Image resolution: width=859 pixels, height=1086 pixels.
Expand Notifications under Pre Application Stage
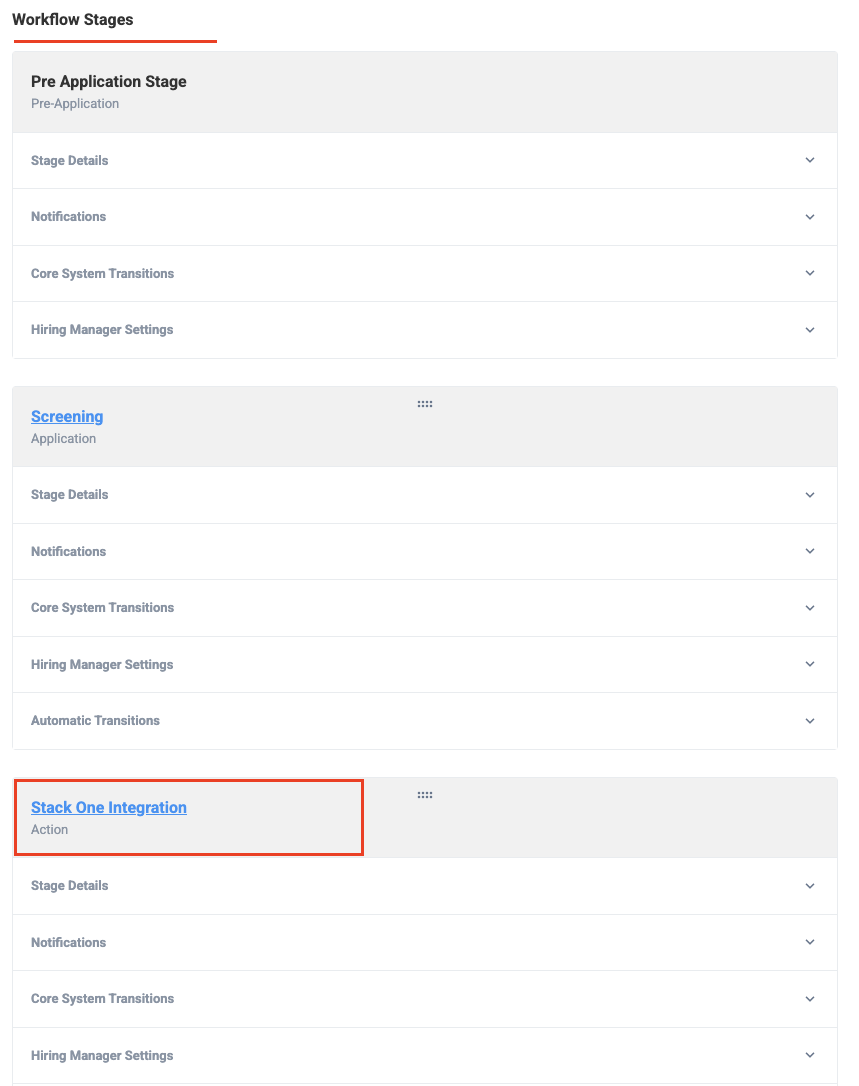(425, 217)
